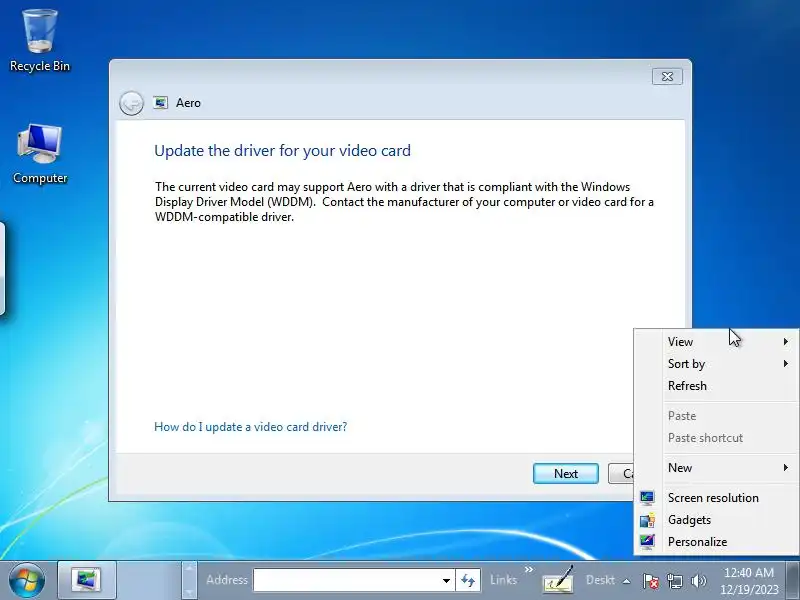Open 'How do I update a video card driver?' link

(x=251, y=427)
